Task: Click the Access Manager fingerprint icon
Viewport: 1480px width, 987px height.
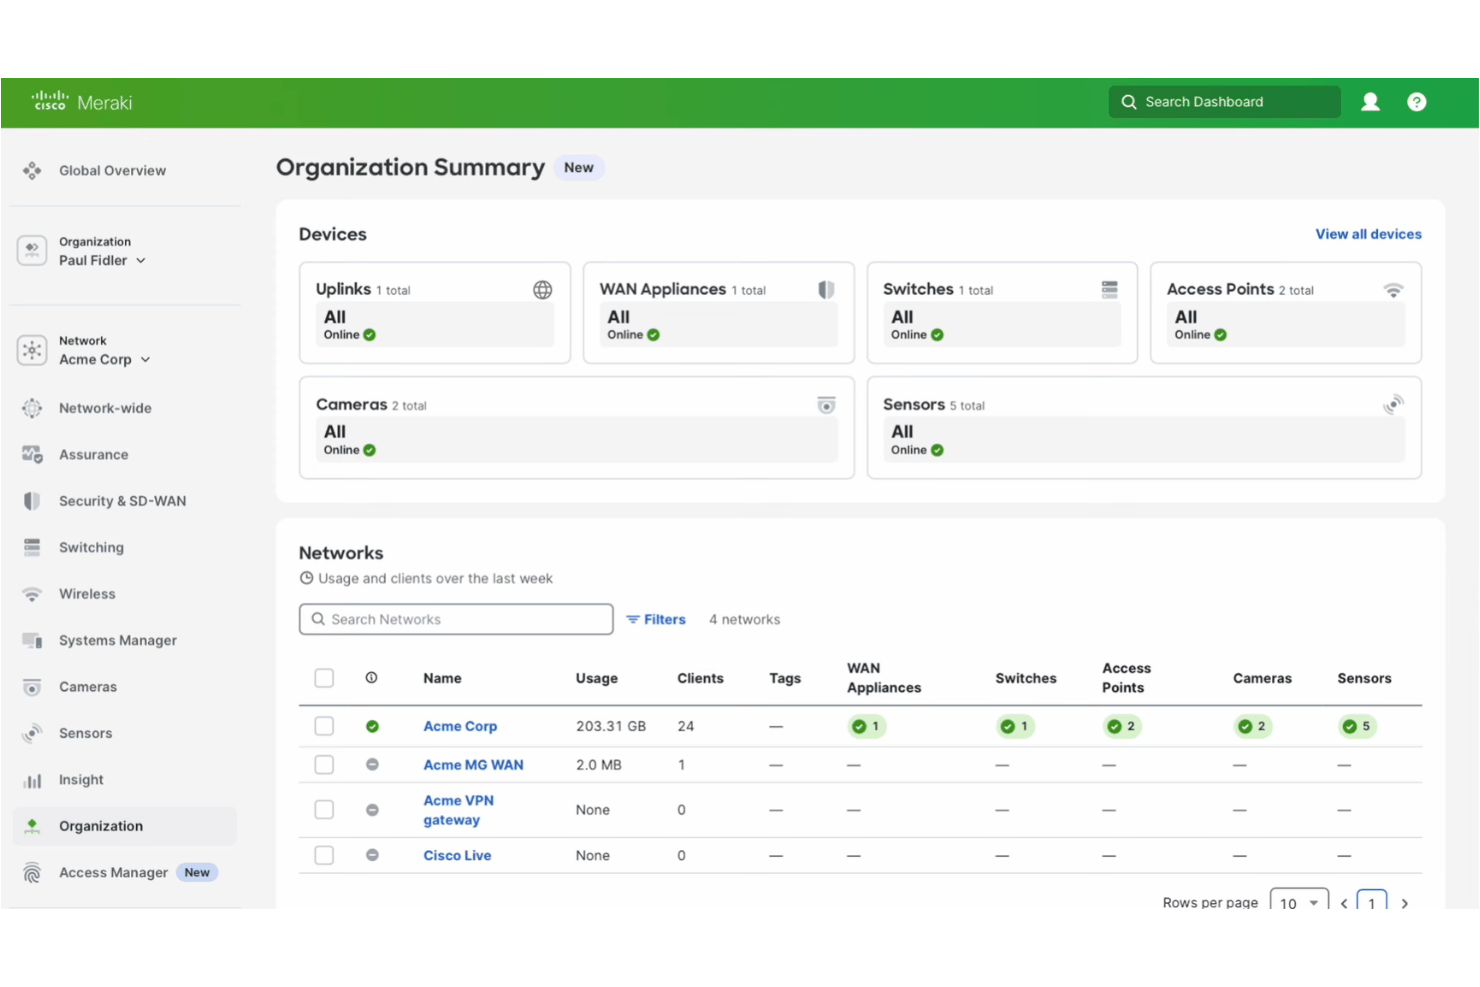Action: tap(32, 873)
